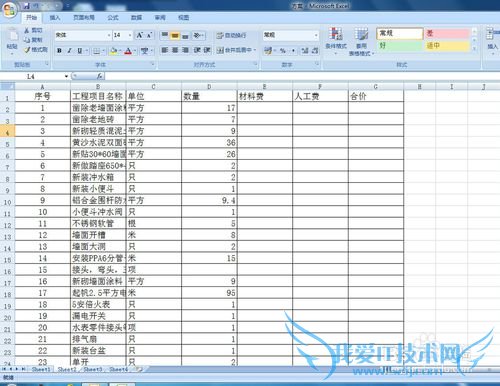This screenshot has width=500, height=386.
Task: Click the Copy (复制) icon
Action: (27, 40)
